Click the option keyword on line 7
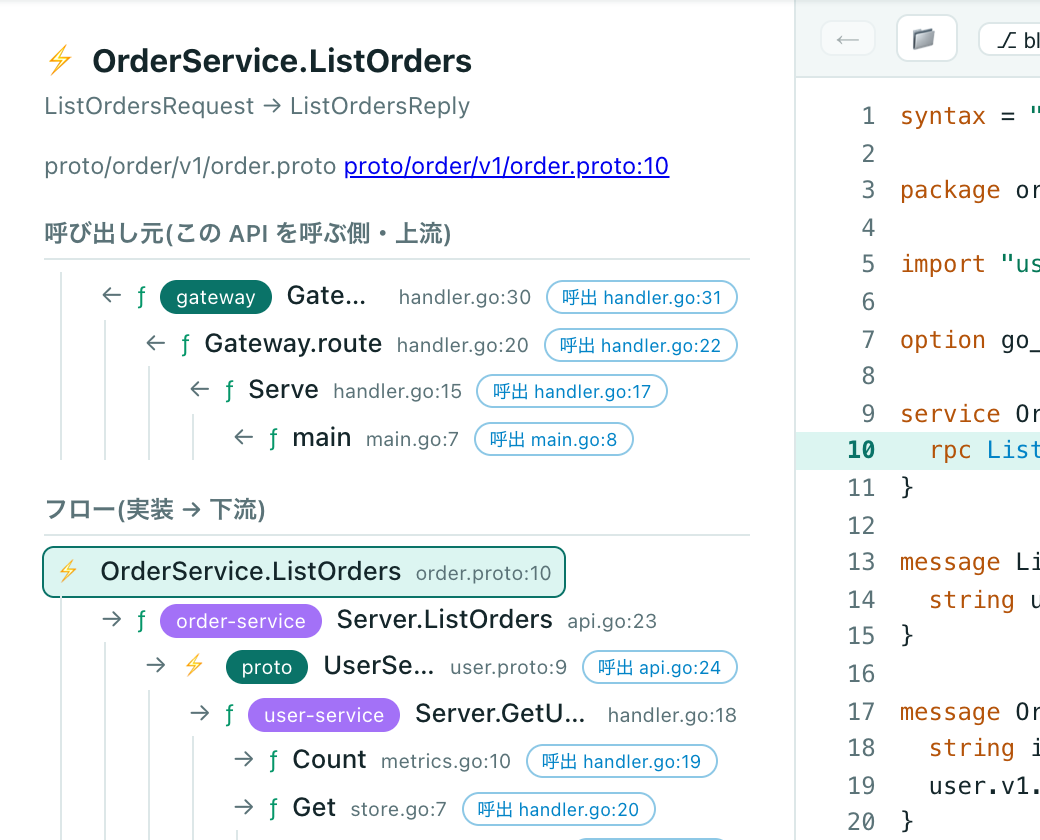Image resolution: width=1040 pixels, height=840 pixels. 942,340
